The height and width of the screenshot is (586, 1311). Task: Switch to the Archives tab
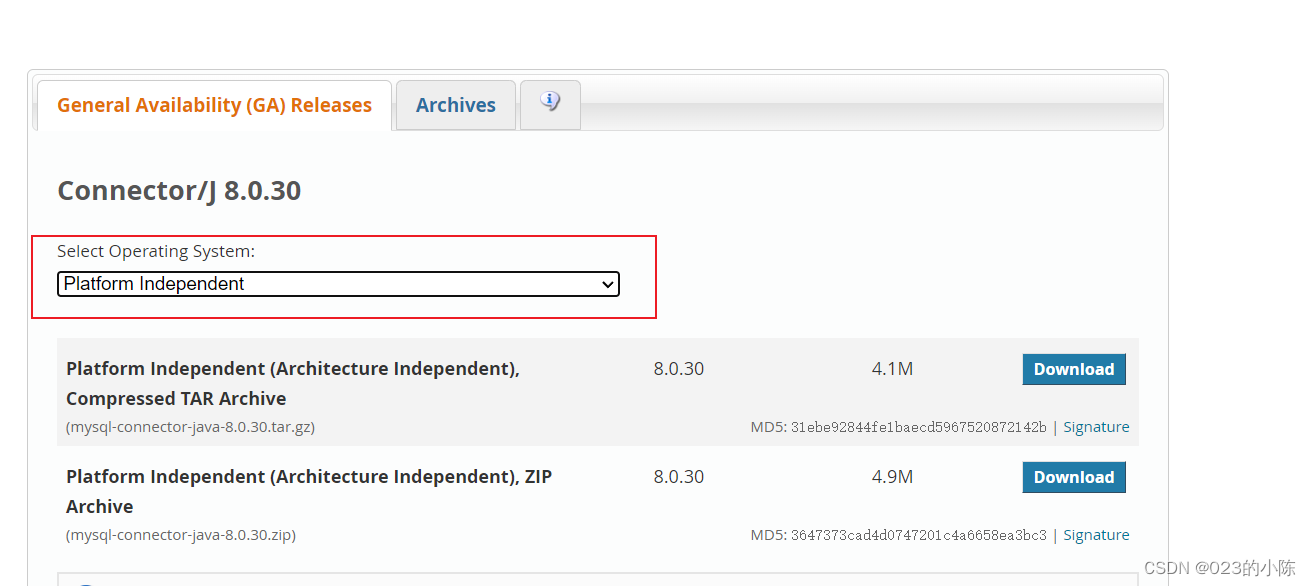[x=455, y=104]
